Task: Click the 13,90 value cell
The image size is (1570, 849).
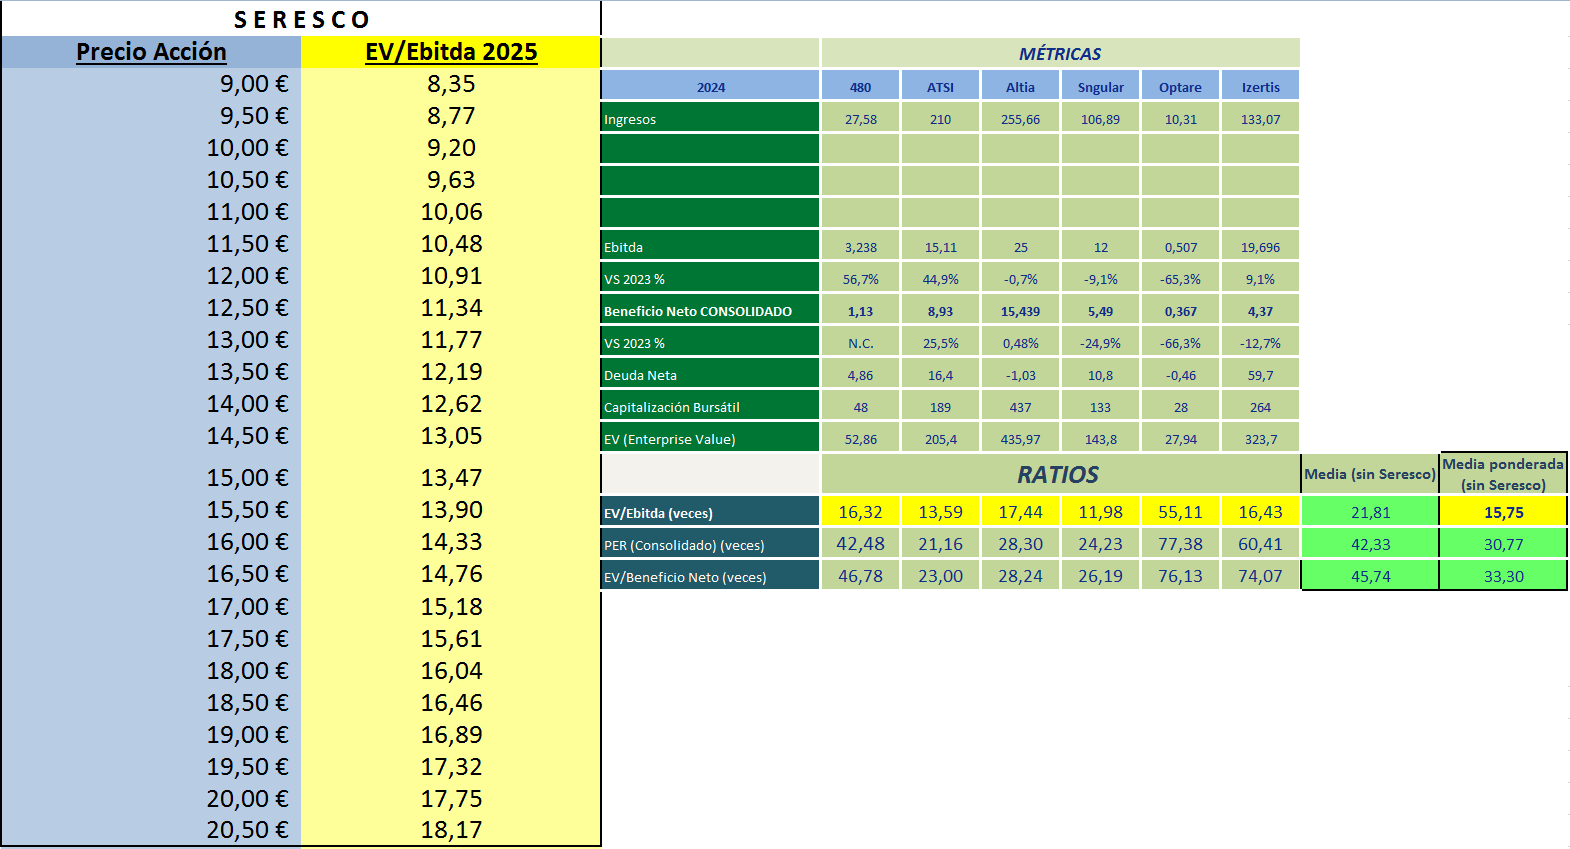Action: coord(451,510)
